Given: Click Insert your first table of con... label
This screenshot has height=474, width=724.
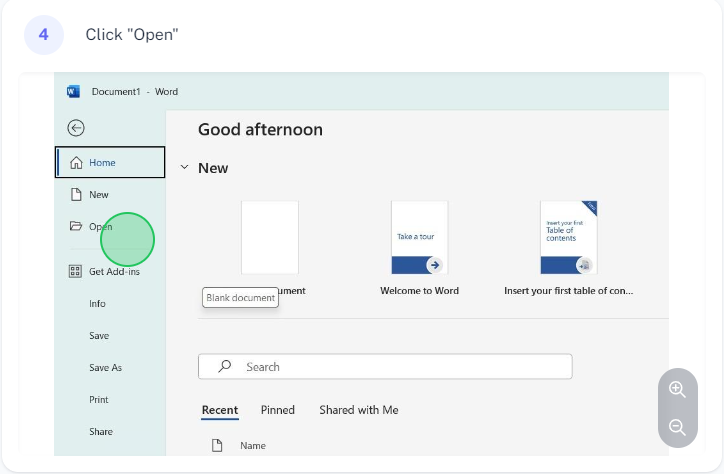Looking at the screenshot, I should (568, 291).
